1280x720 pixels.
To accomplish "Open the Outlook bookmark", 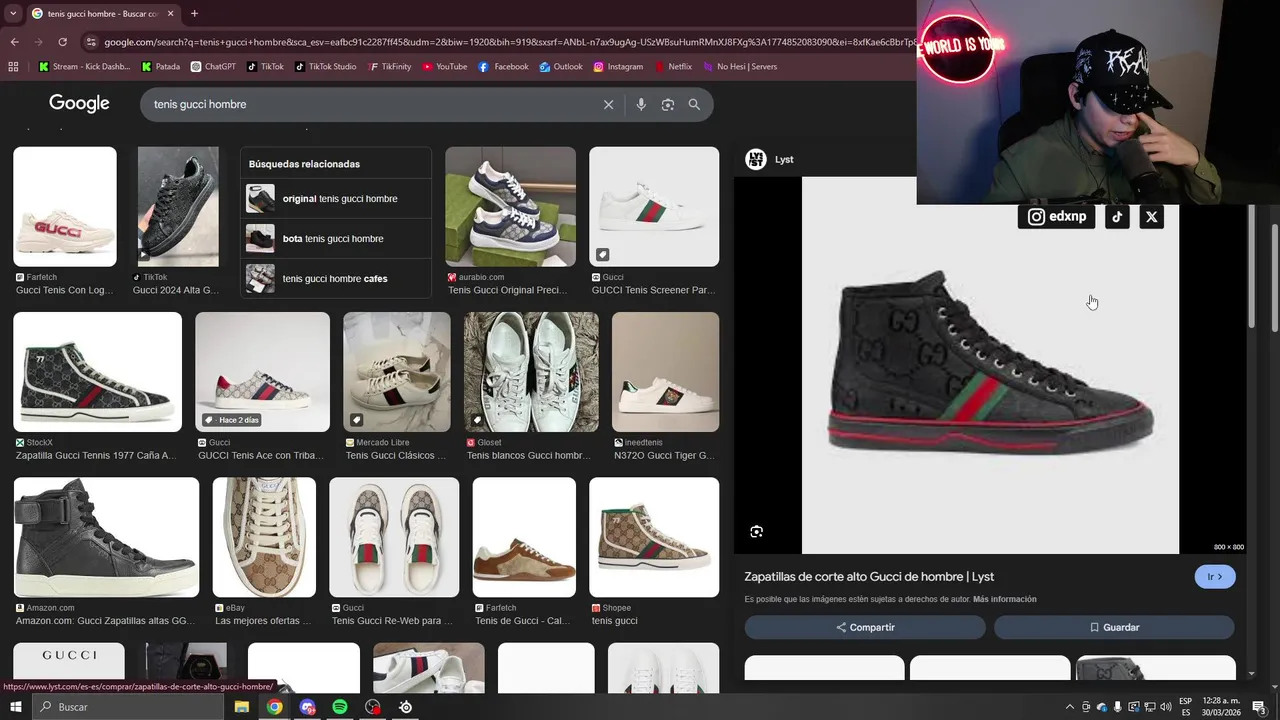I will click(561, 67).
